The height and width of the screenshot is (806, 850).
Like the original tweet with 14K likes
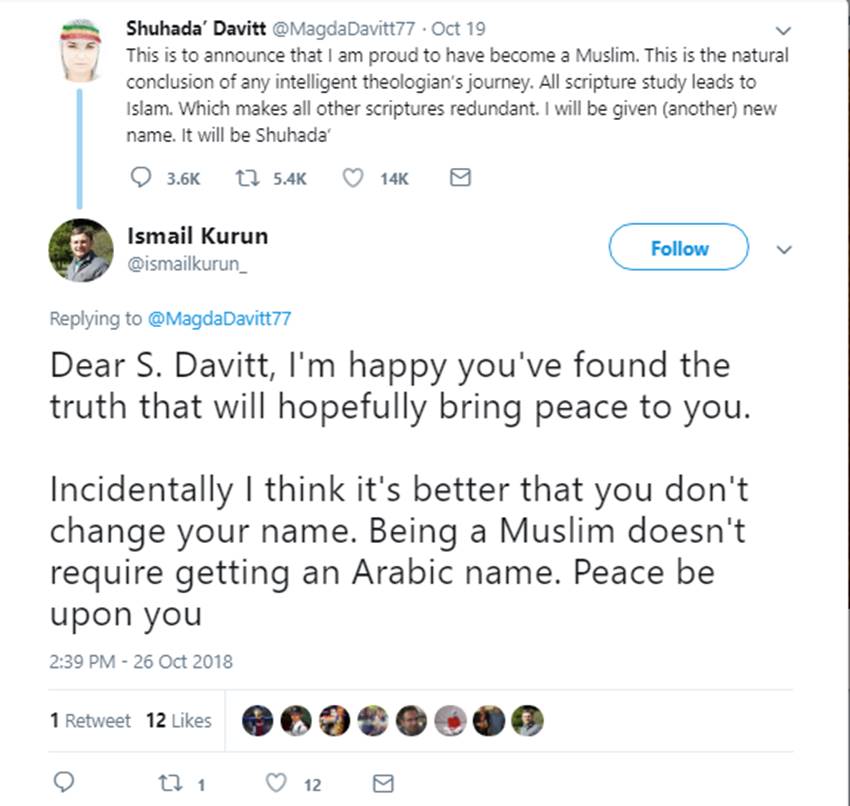[352, 177]
